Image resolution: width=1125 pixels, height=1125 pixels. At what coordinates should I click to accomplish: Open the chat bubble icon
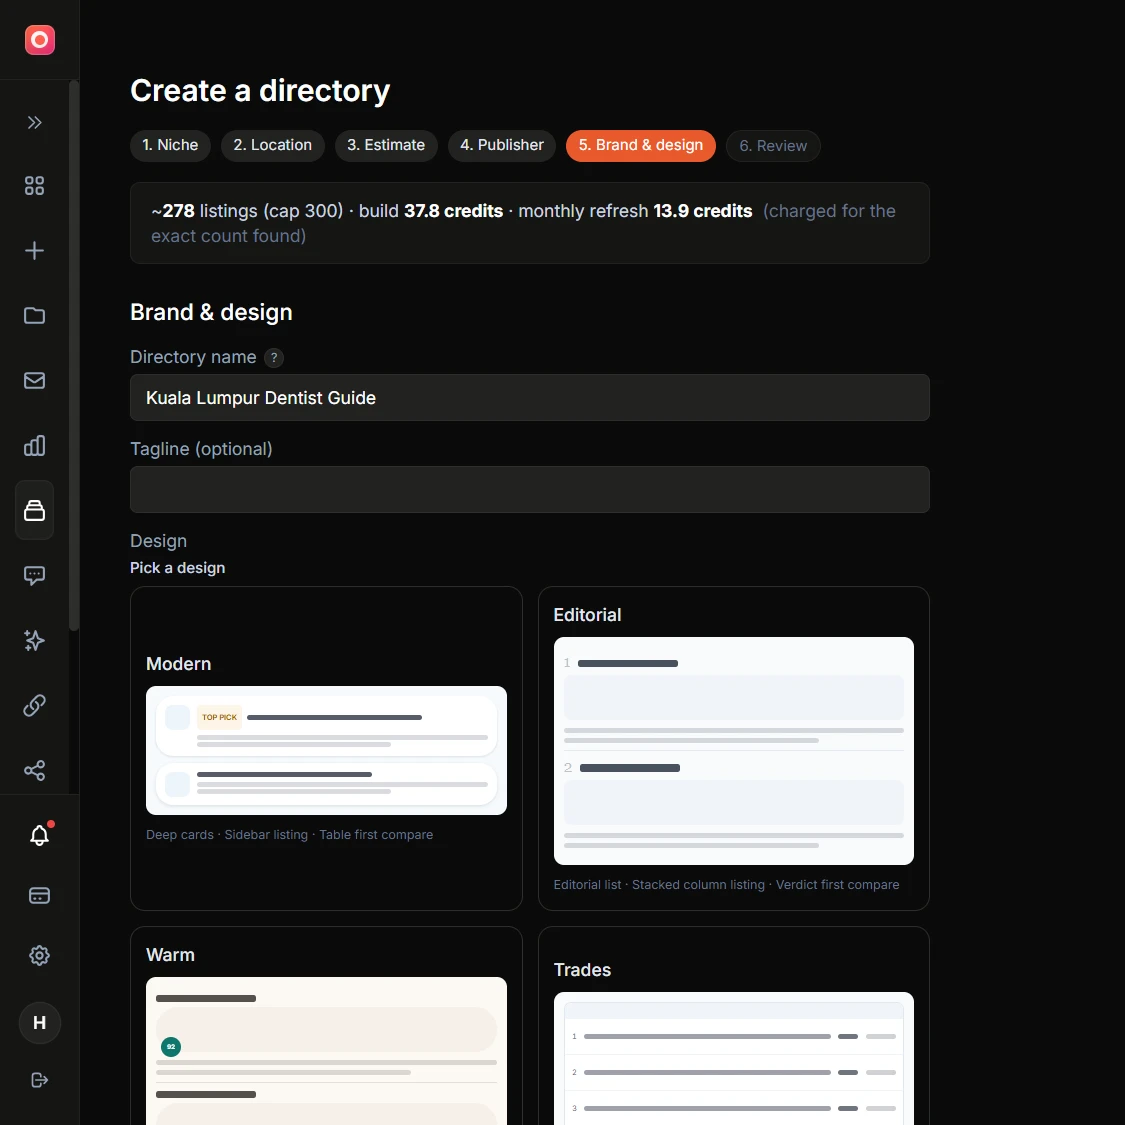click(x=34, y=575)
